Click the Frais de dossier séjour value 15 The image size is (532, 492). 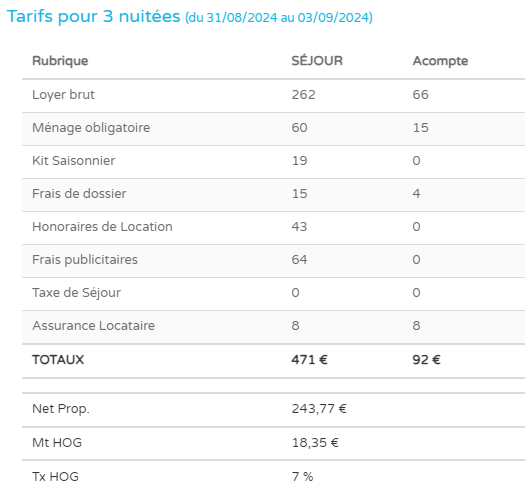[x=299, y=193]
